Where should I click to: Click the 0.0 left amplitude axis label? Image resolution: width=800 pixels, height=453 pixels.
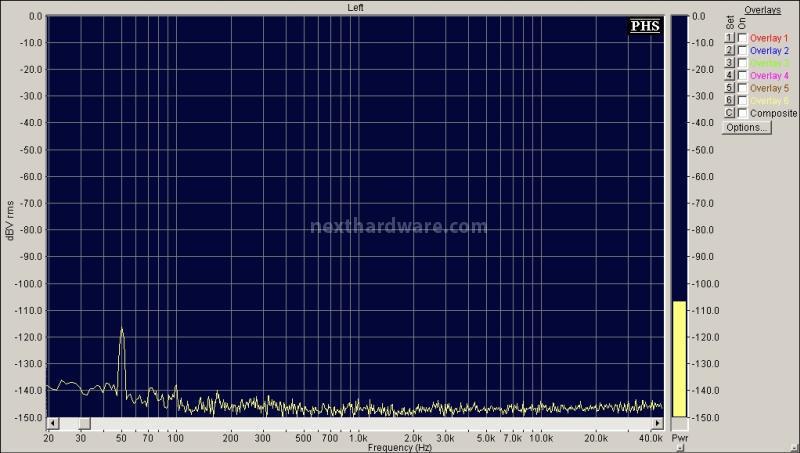pos(36,16)
